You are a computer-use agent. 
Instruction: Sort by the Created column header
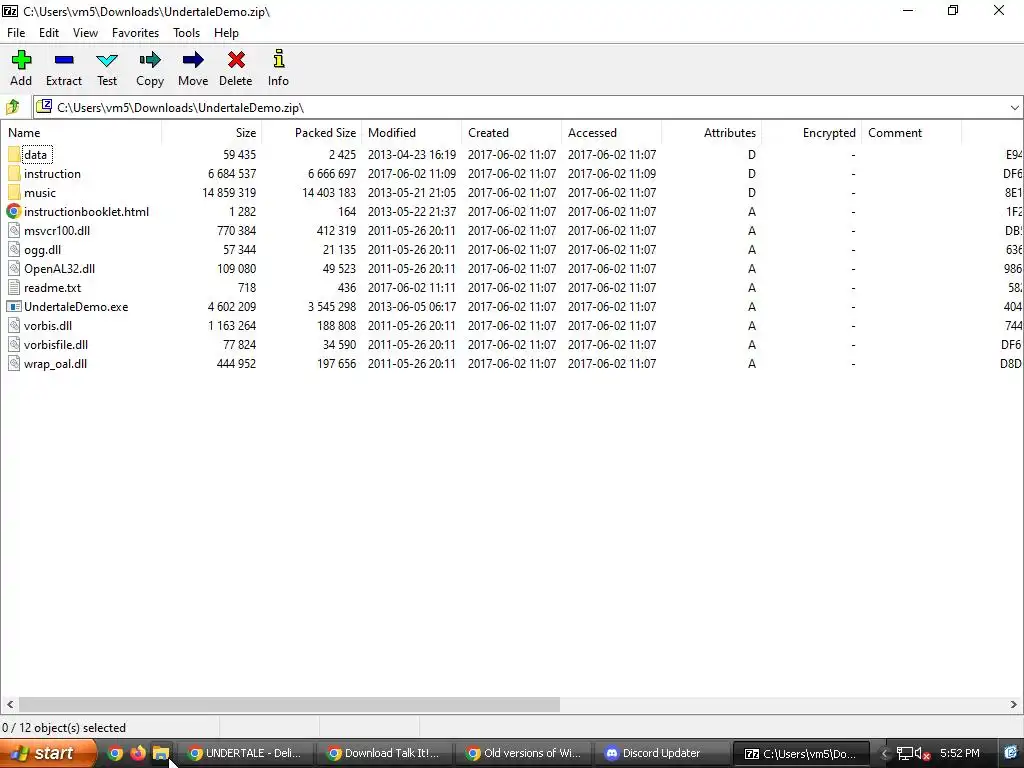pos(511,133)
